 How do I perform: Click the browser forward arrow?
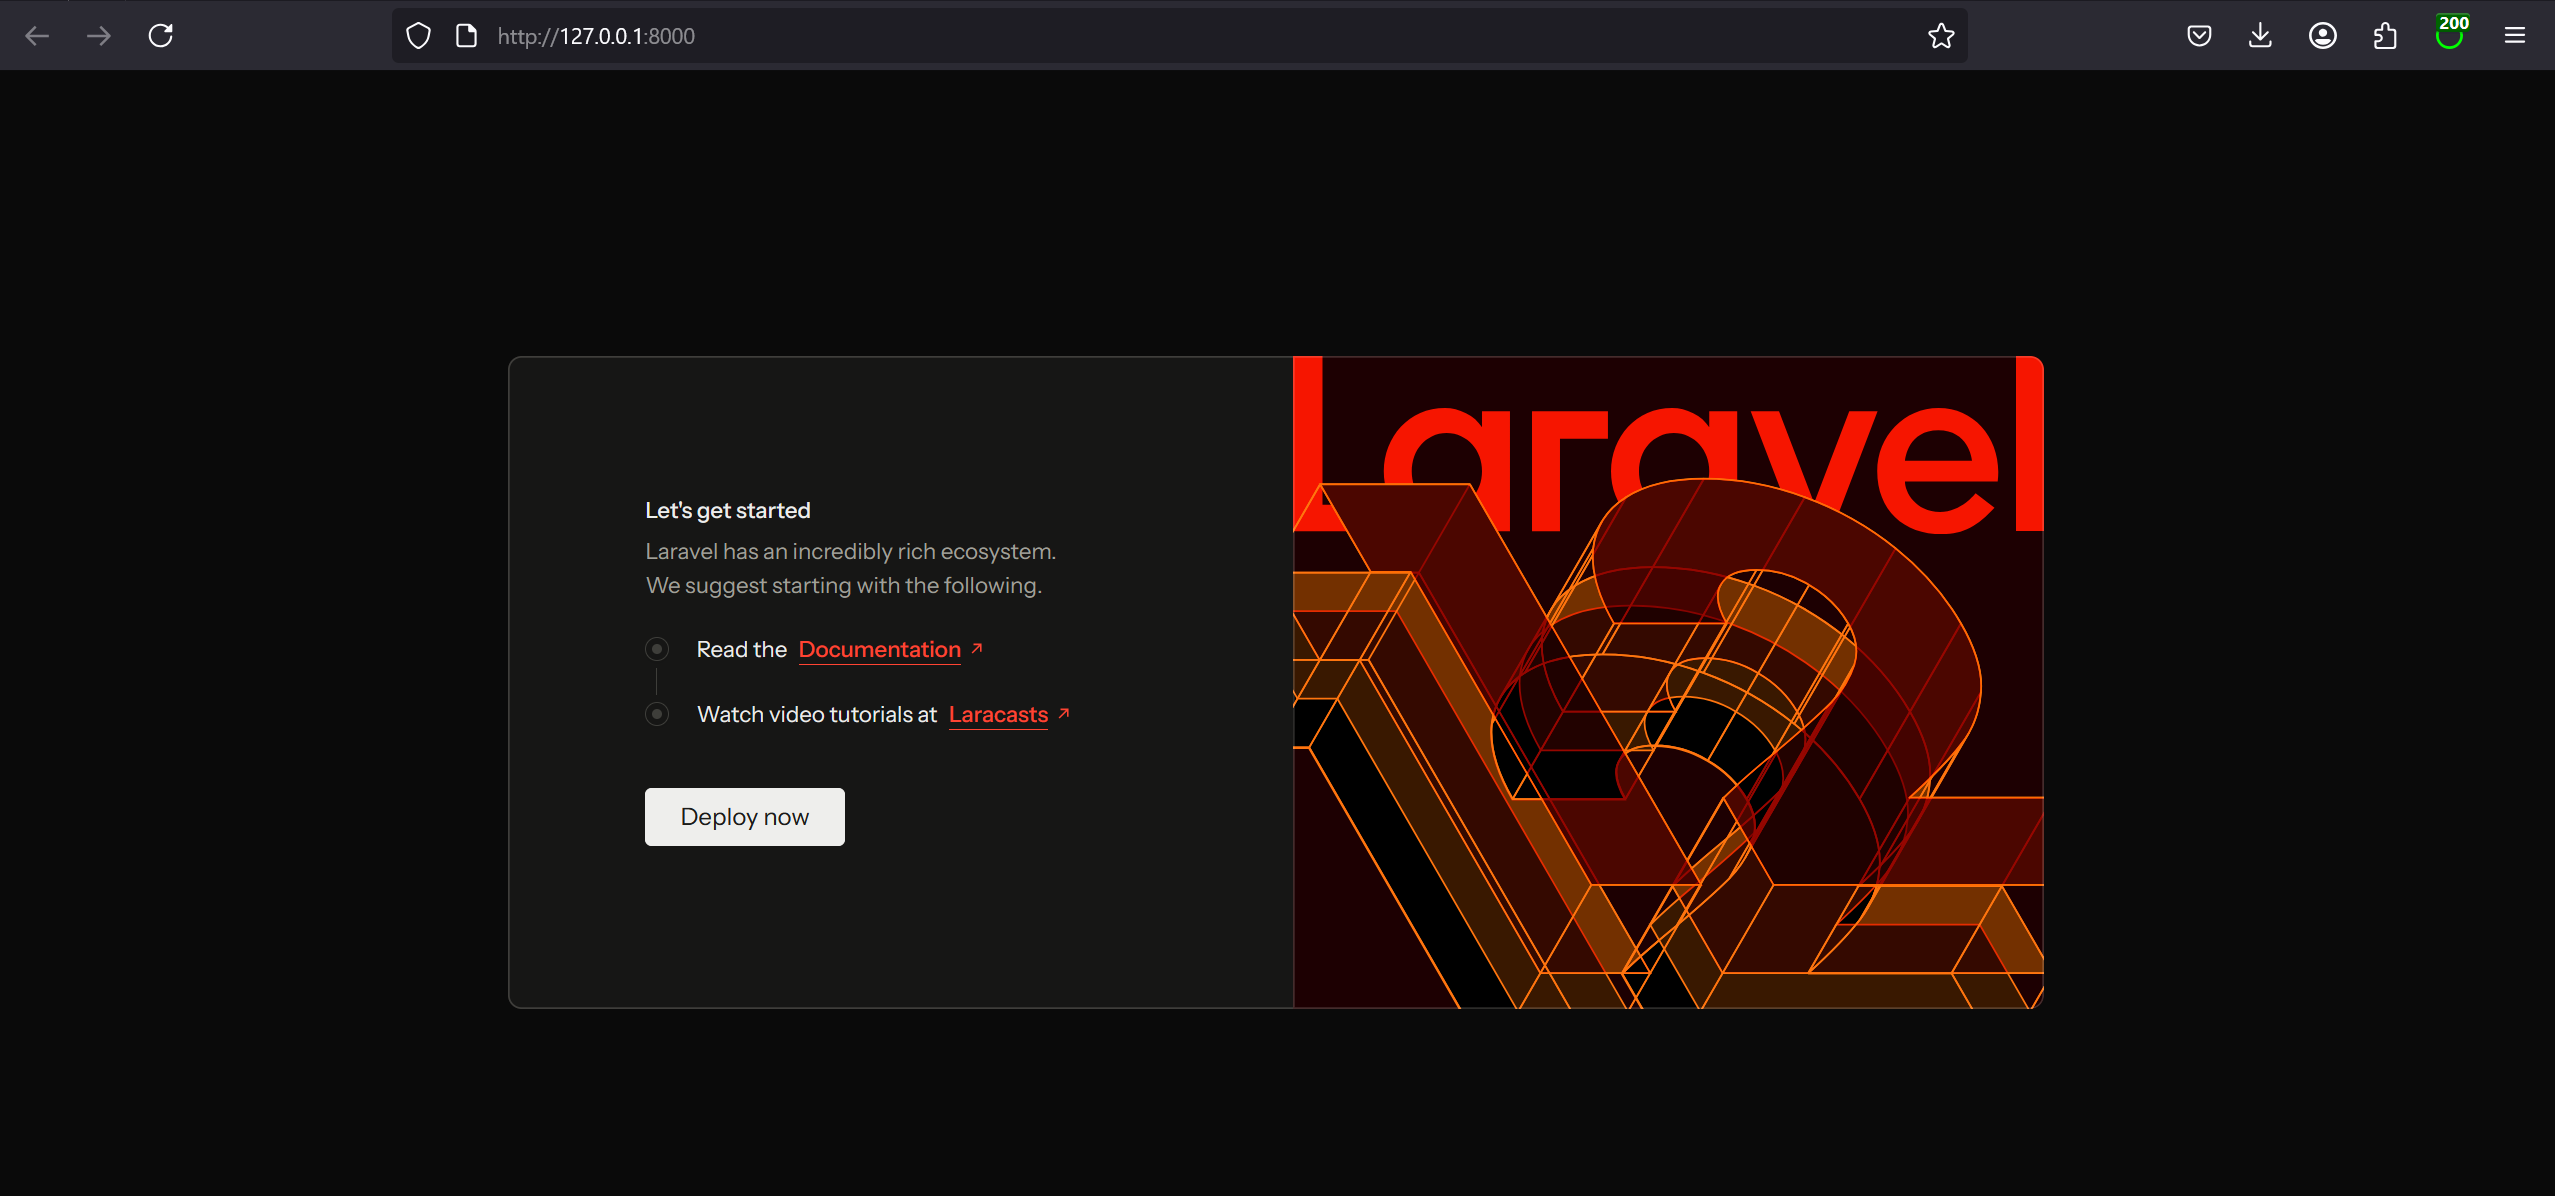tap(98, 36)
